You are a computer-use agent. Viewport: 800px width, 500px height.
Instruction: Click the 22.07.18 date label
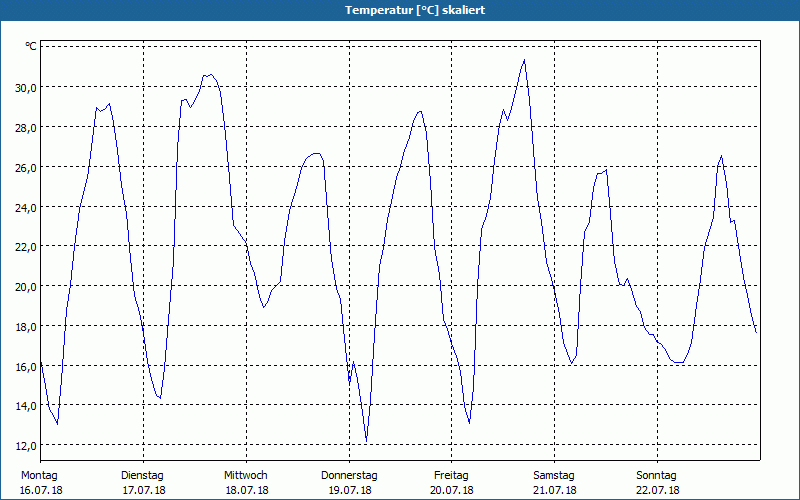point(658,490)
